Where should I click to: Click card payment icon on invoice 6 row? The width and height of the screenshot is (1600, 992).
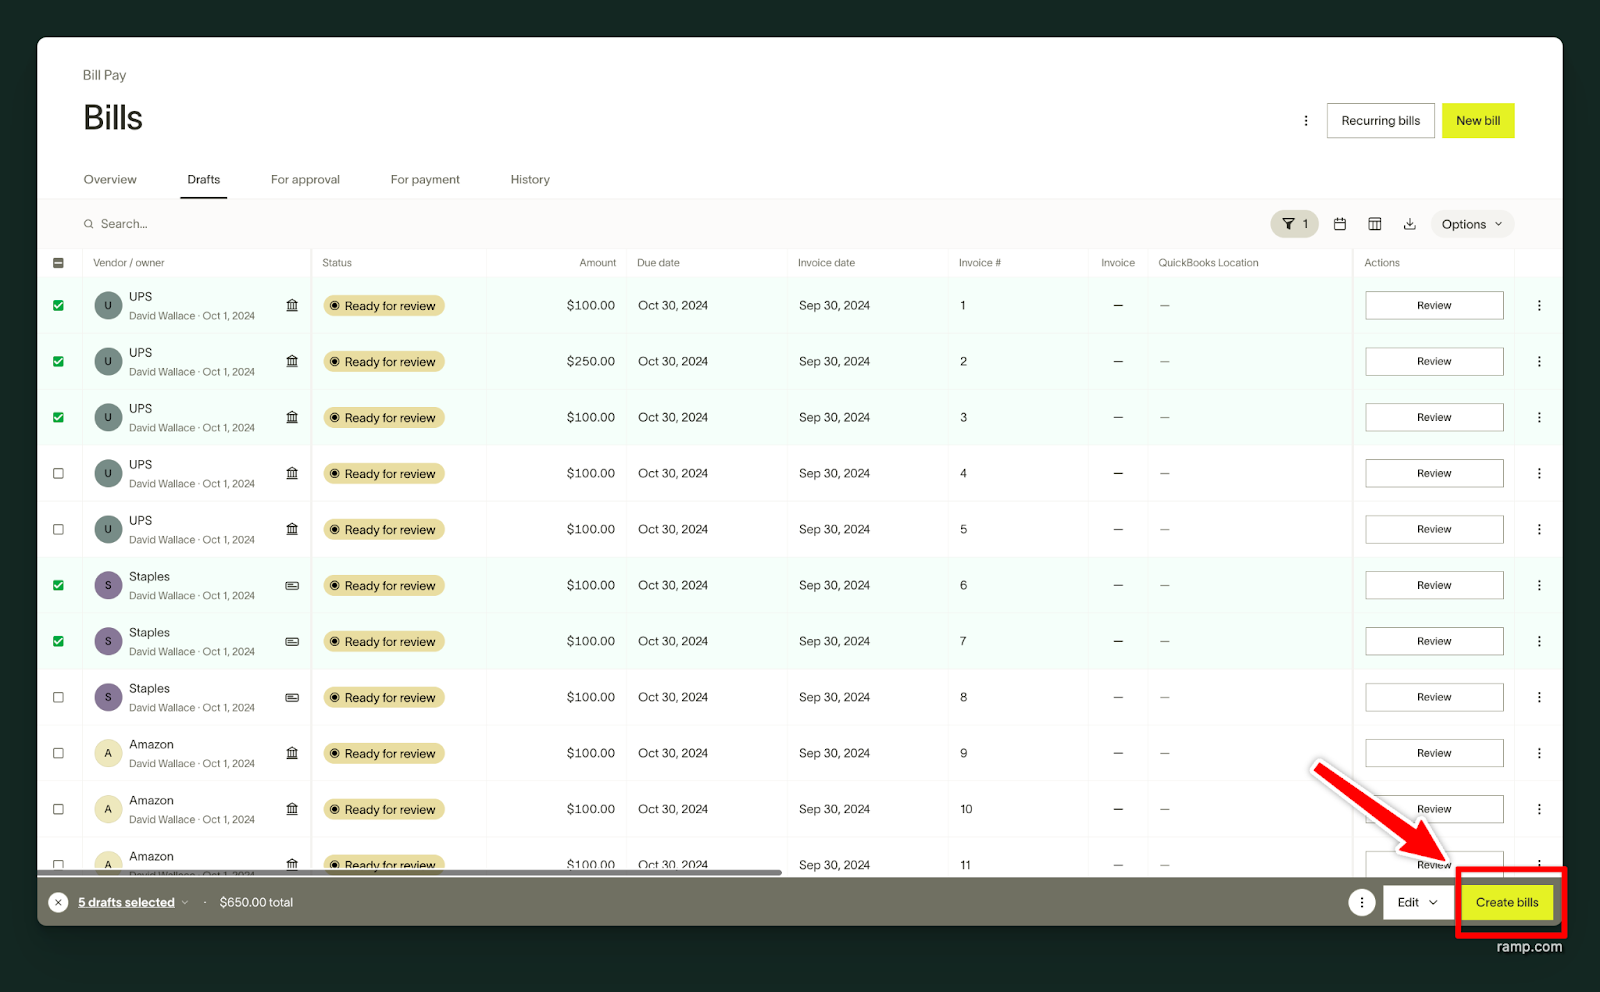tap(292, 586)
